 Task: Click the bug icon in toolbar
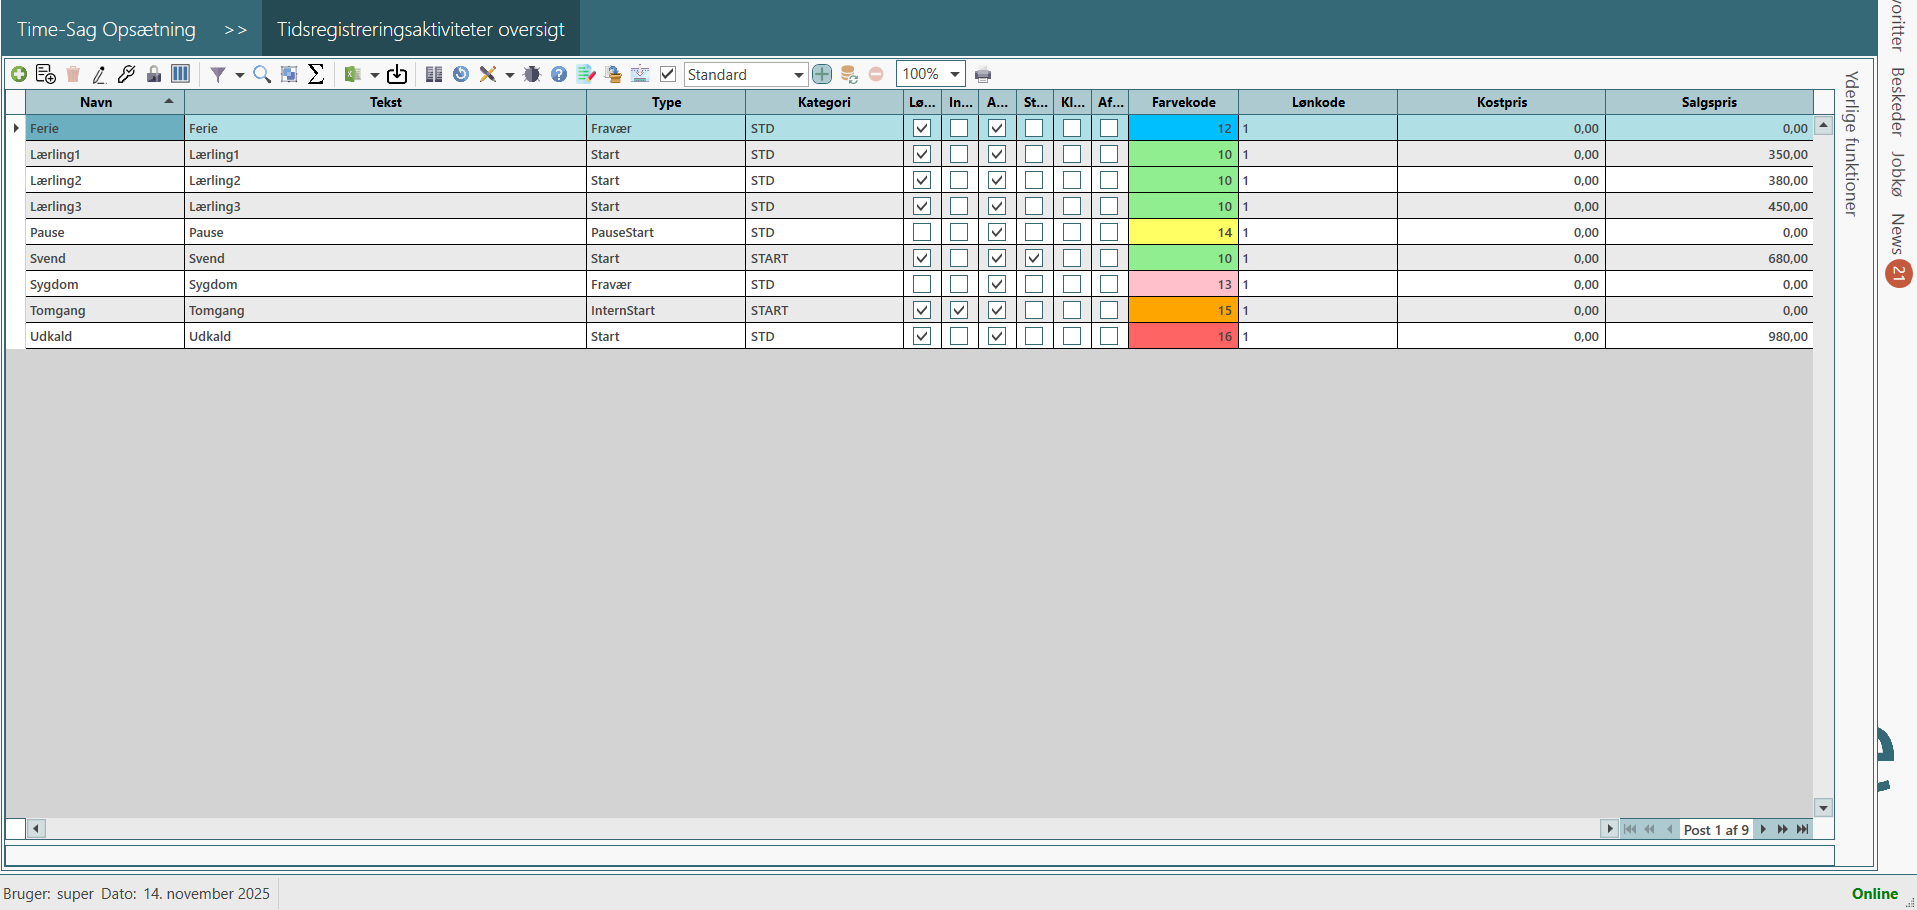[x=532, y=74]
